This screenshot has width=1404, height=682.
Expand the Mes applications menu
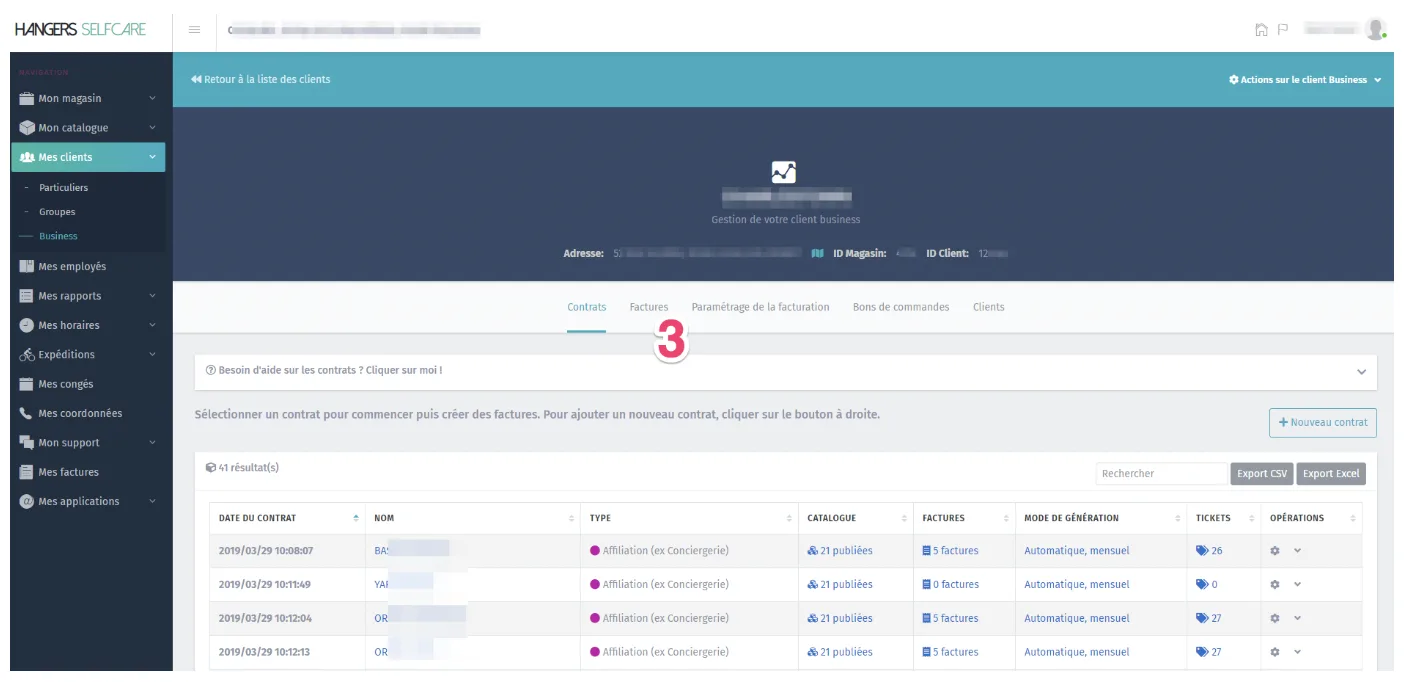(x=152, y=501)
